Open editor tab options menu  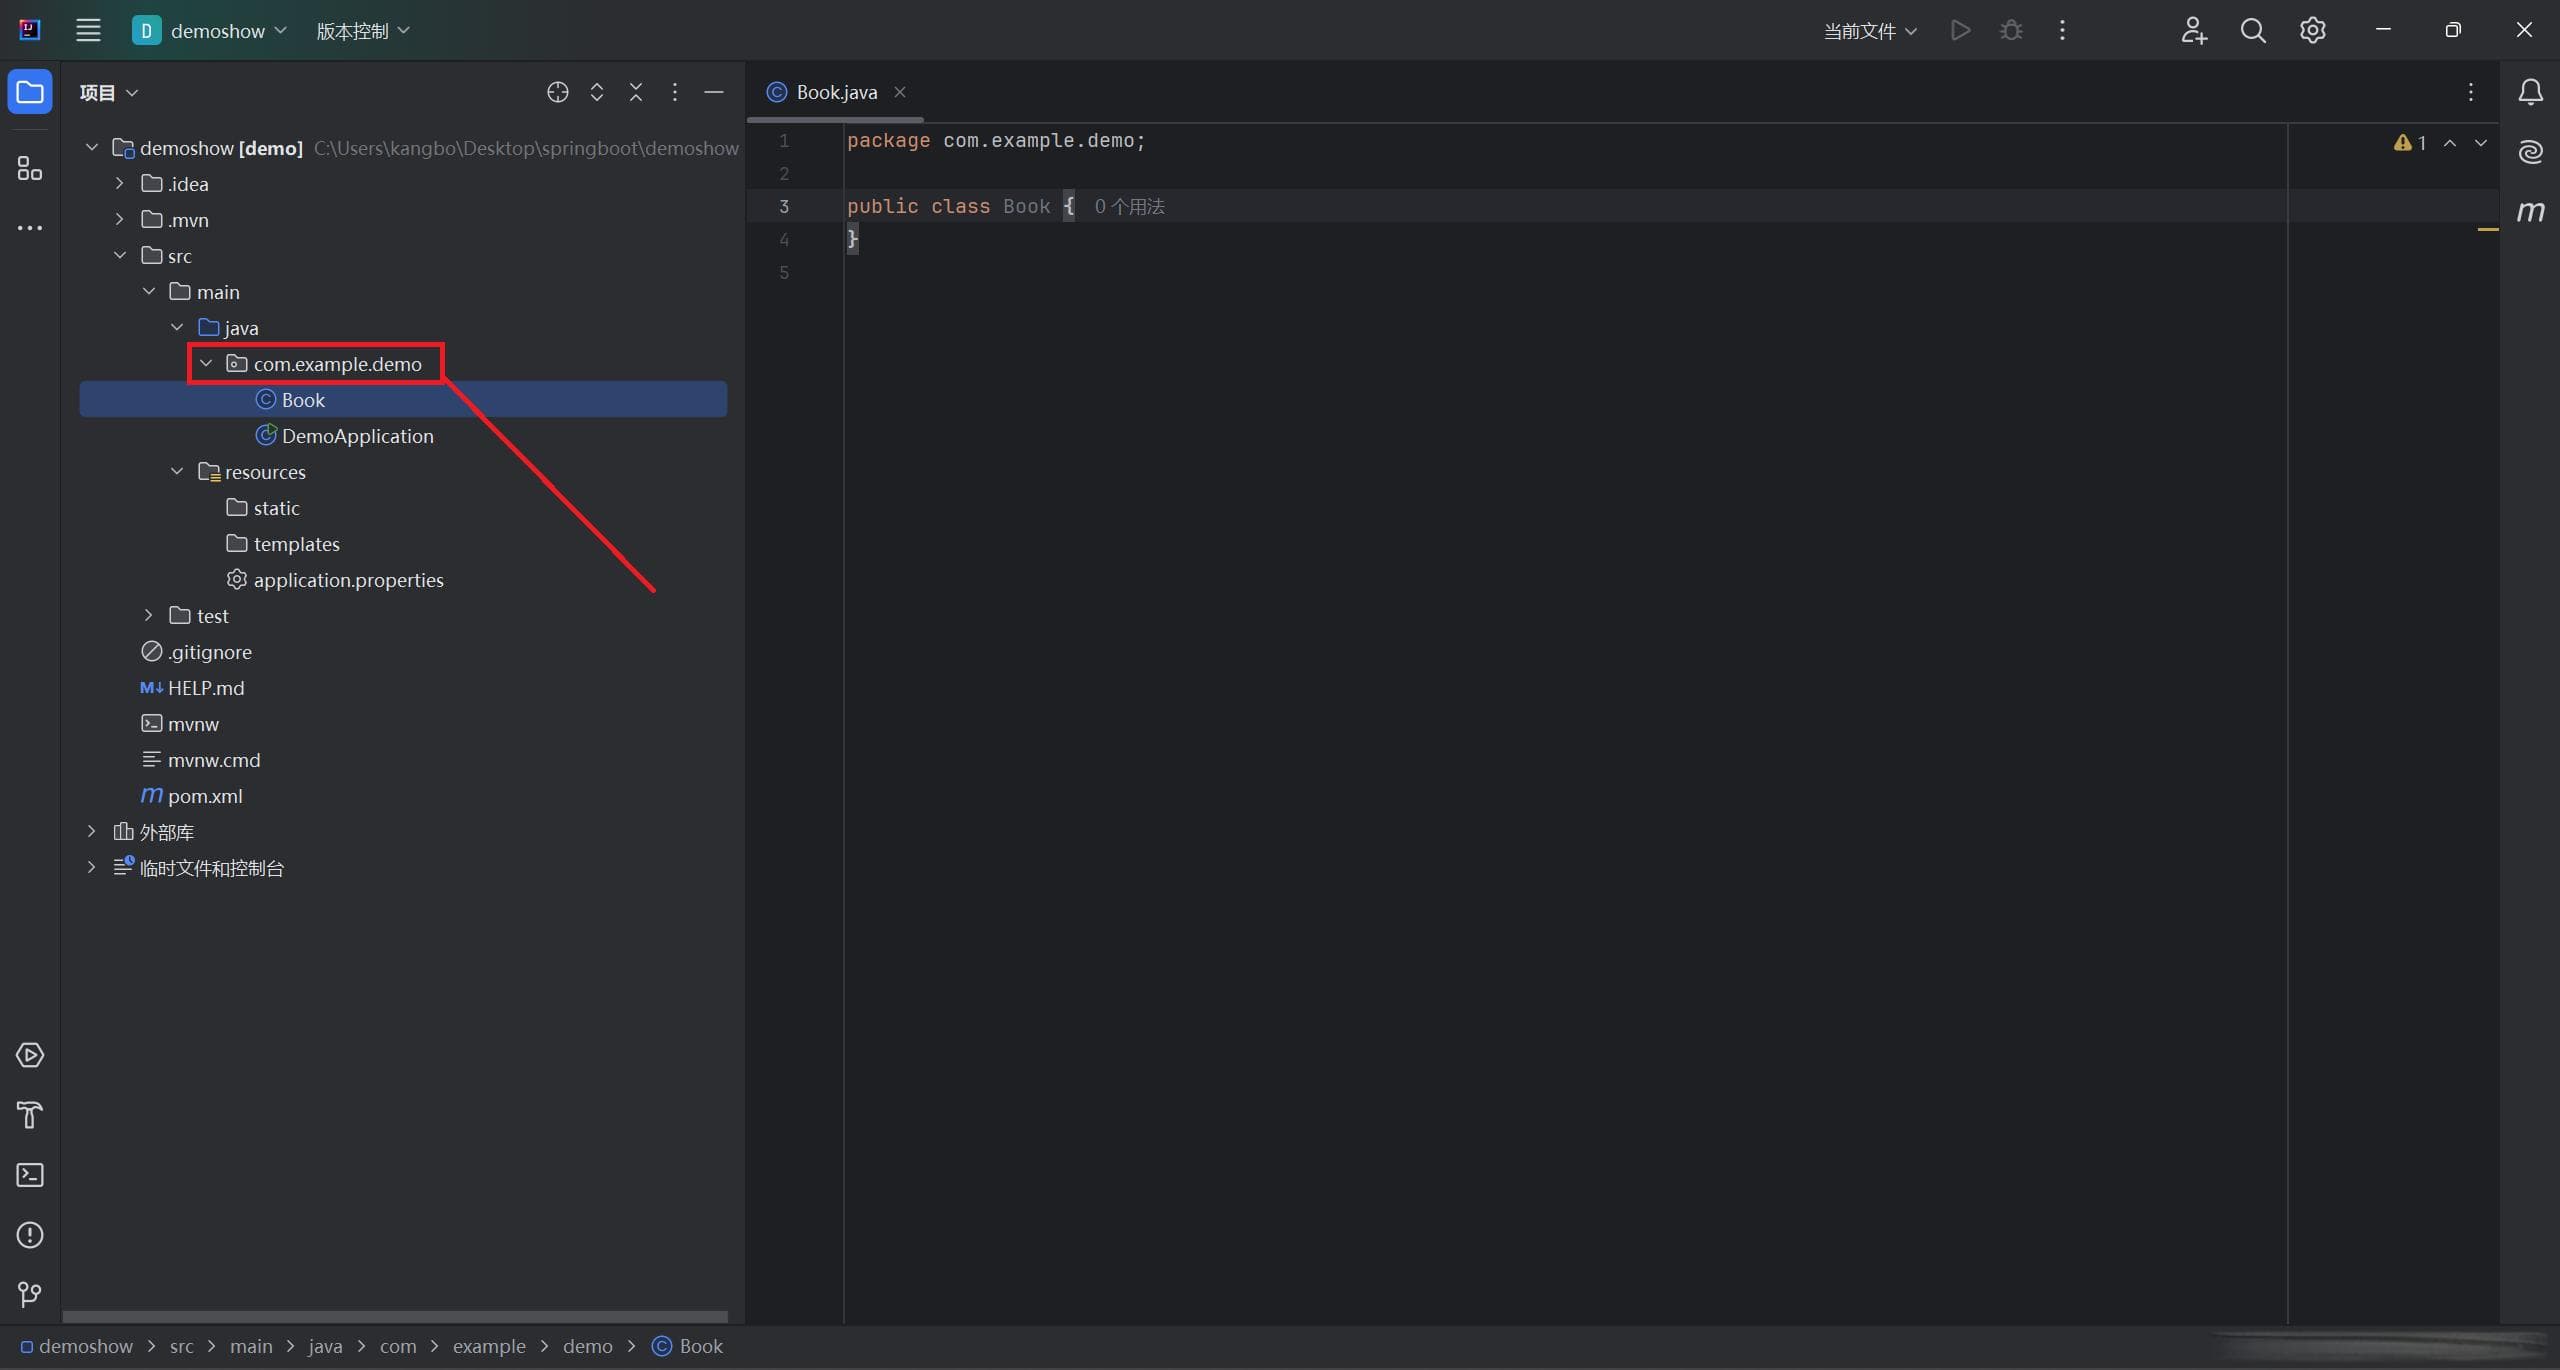[x=2471, y=92]
